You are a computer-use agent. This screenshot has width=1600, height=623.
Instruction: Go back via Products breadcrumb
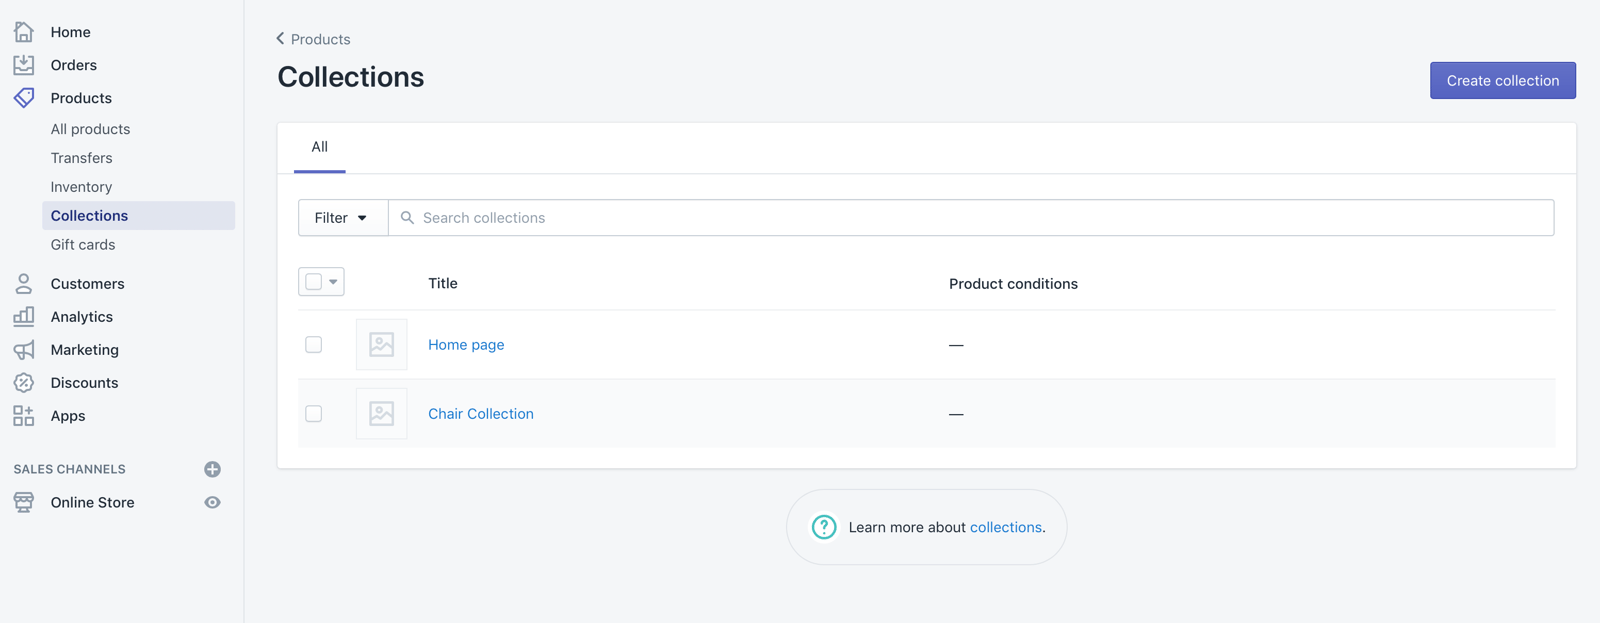click(321, 39)
